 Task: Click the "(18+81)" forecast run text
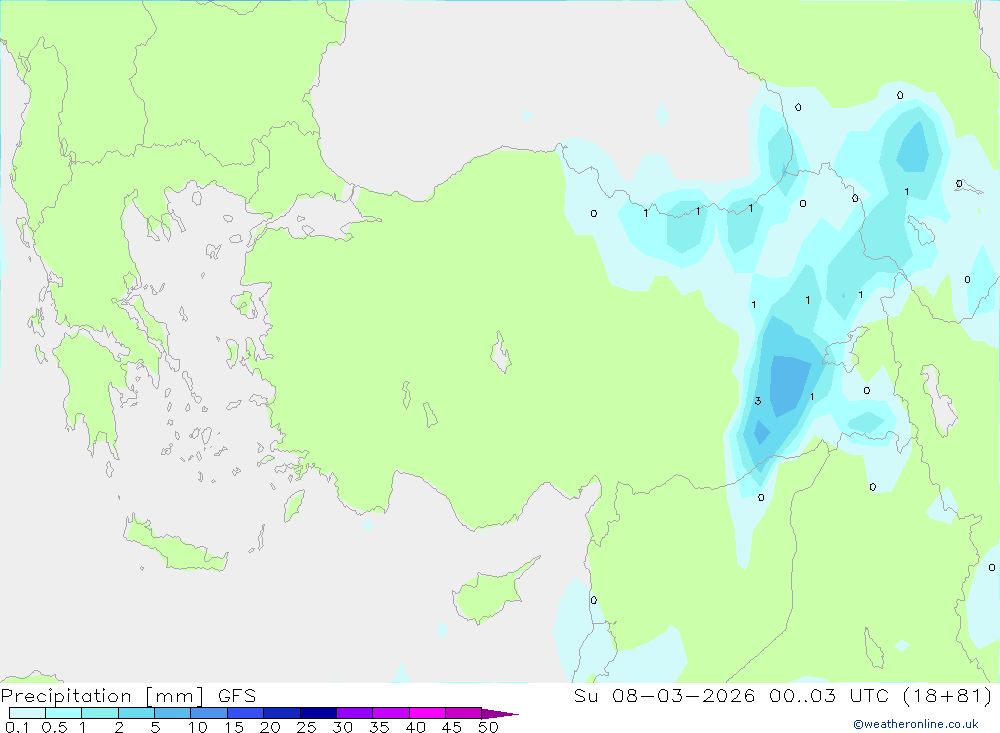(948, 696)
